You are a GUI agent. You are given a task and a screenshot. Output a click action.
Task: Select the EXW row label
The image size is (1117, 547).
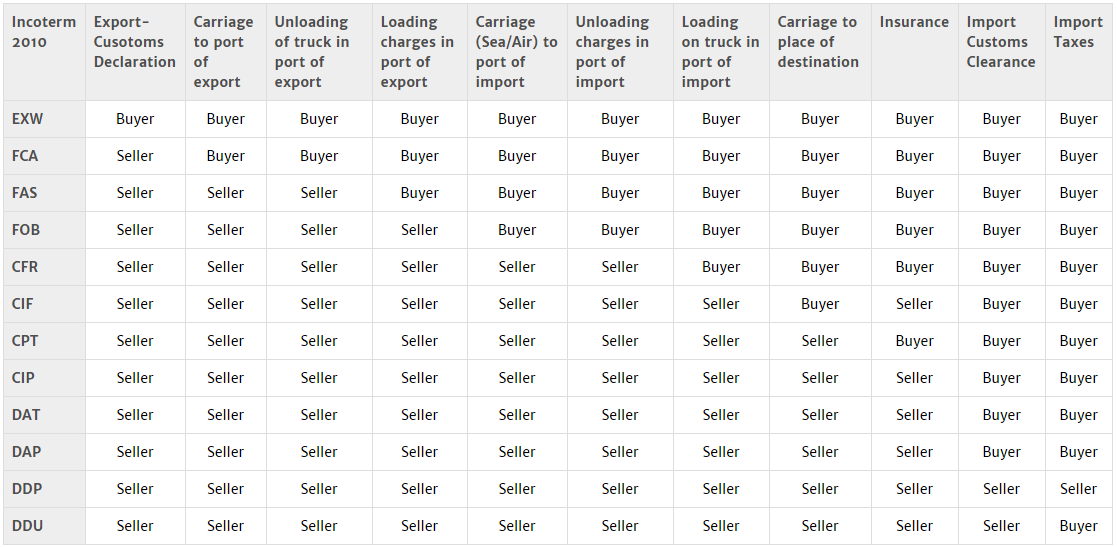28,119
